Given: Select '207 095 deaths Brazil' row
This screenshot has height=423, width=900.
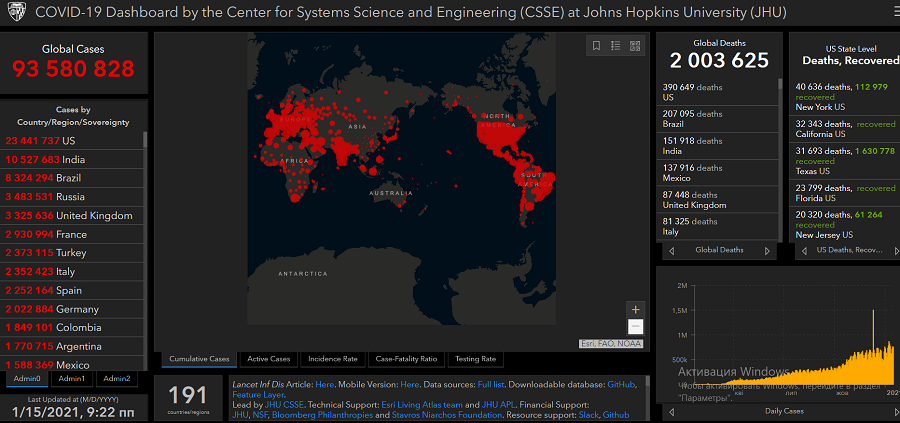Looking at the screenshot, I should tap(717, 119).
